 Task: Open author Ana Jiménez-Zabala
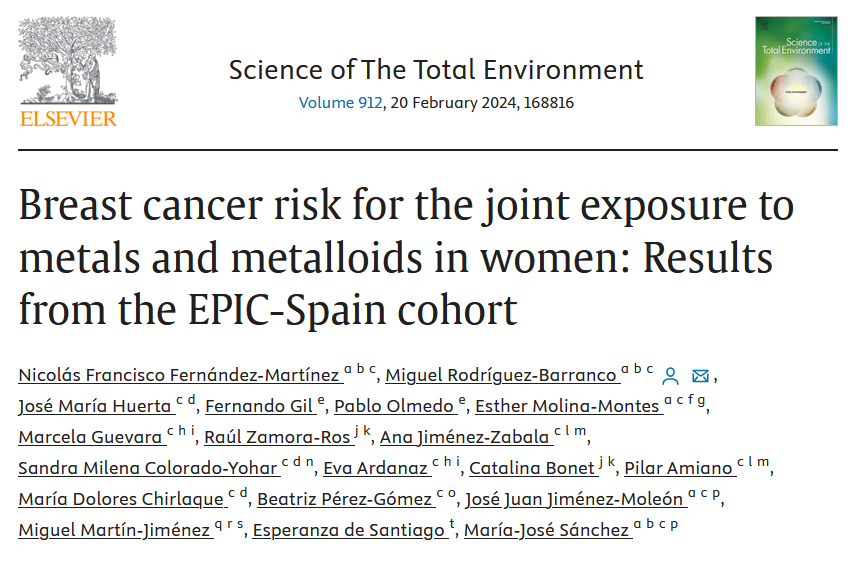tap(464, 438)
